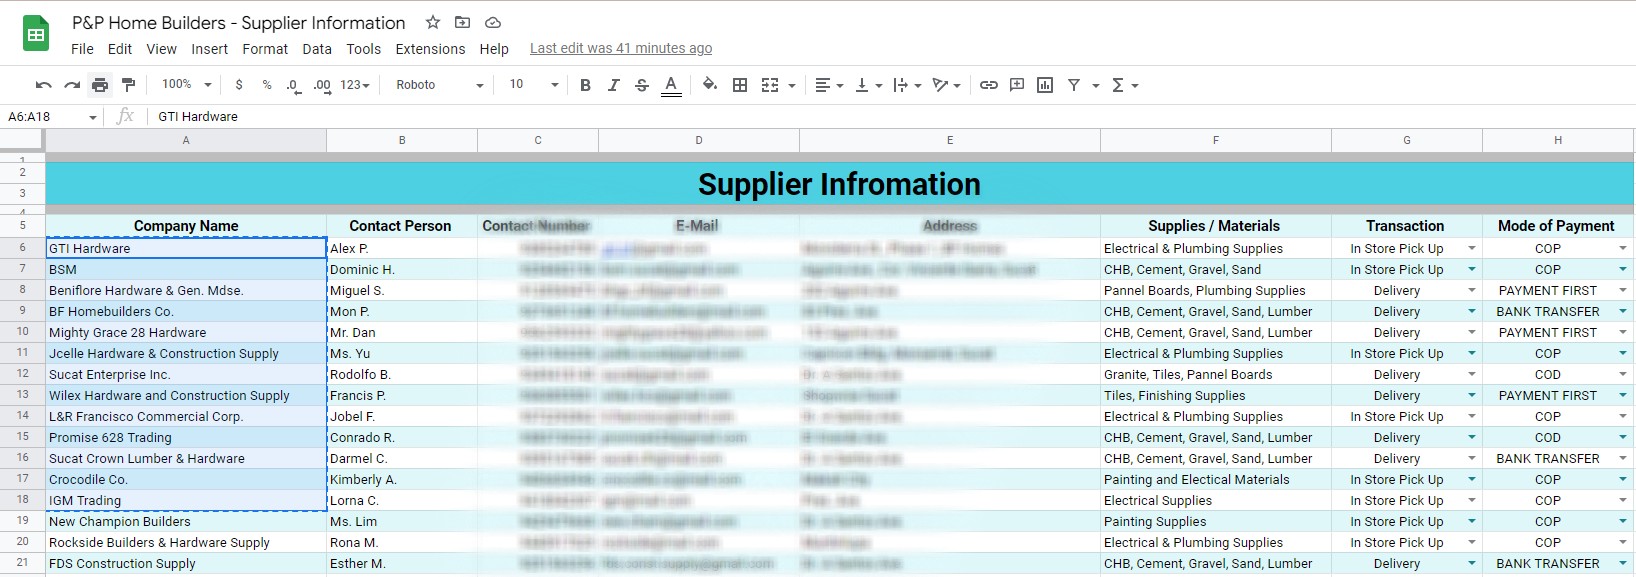Check the cloud save status
Screen dimensions: 1636x577
(492, 22)
